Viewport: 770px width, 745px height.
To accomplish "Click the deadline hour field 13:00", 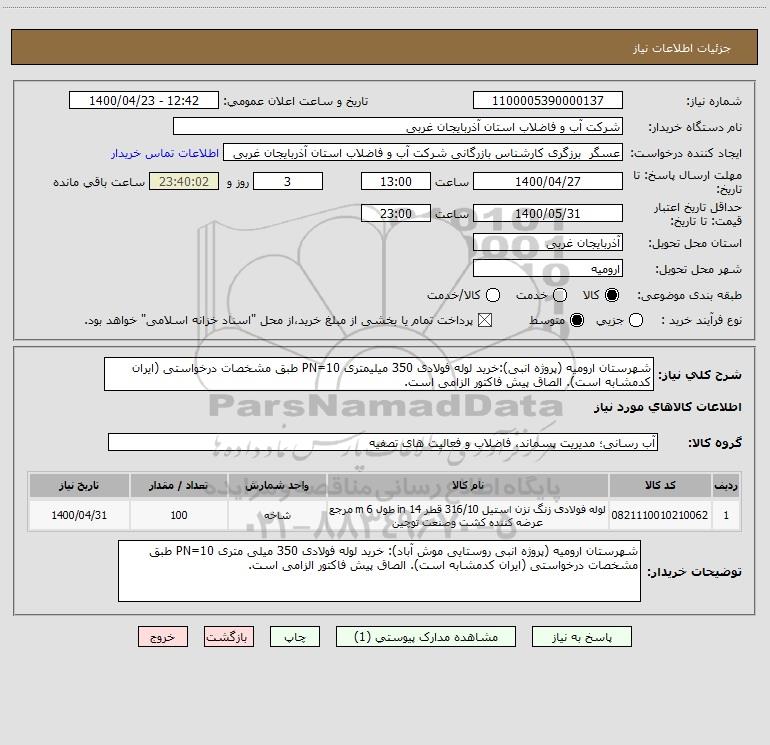I will pyautogui.click(x=396, y=181).
